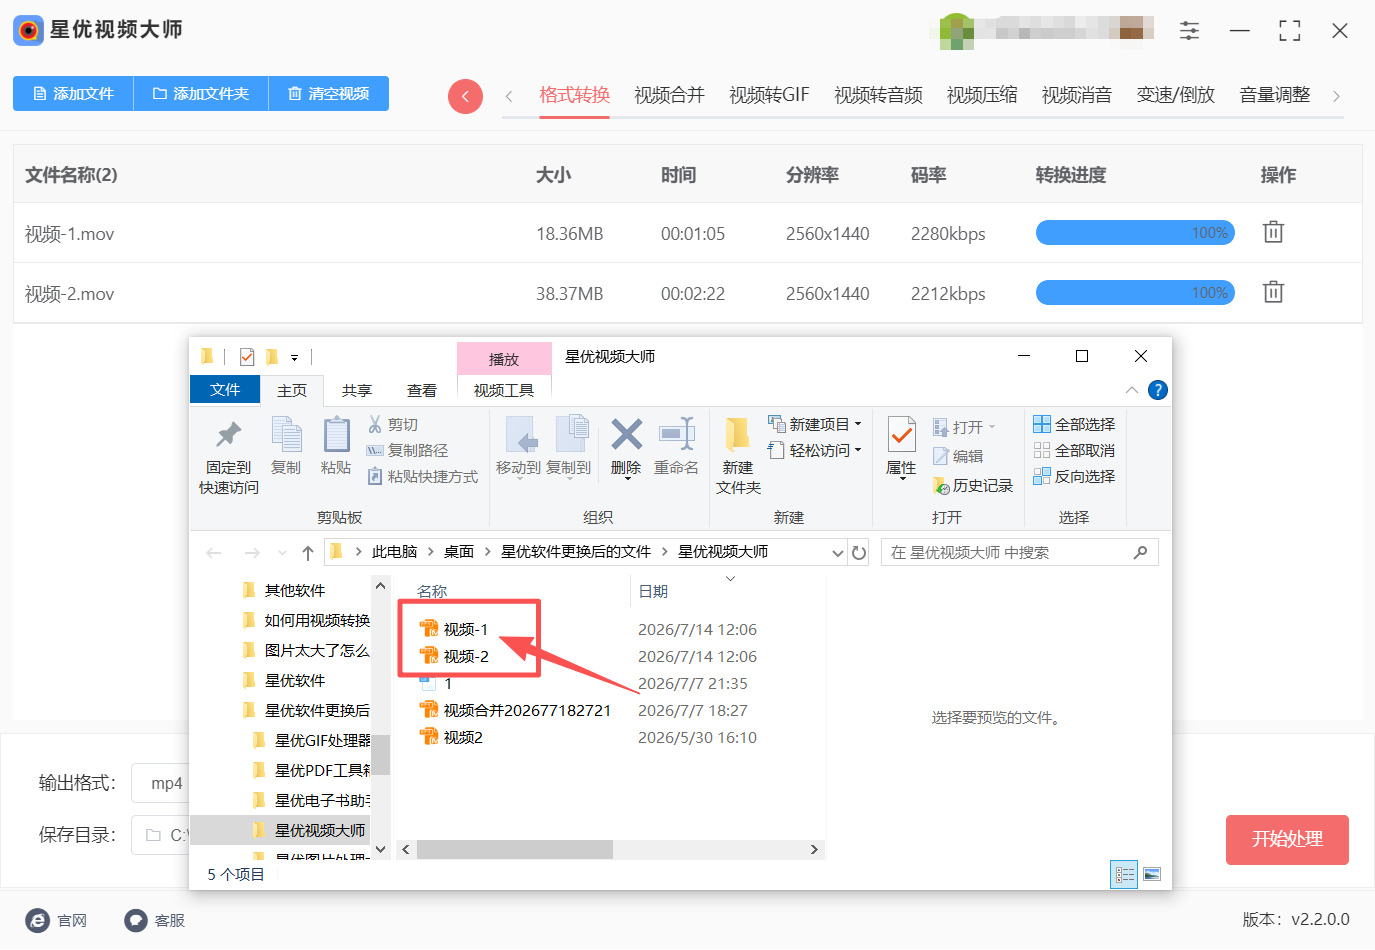Click the red back arrow circle button

tap(465, 96)
